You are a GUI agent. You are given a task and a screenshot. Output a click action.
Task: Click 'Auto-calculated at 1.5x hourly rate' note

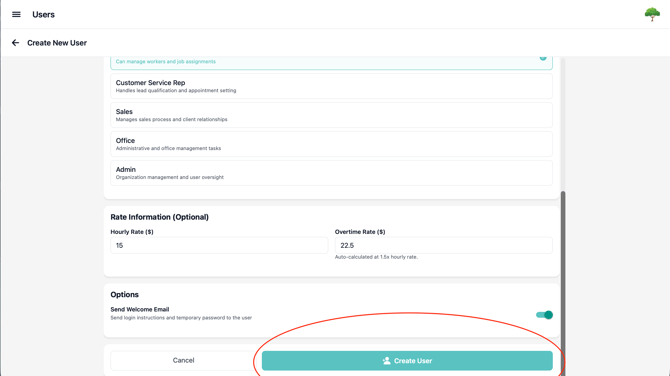(x=376, y=257)
